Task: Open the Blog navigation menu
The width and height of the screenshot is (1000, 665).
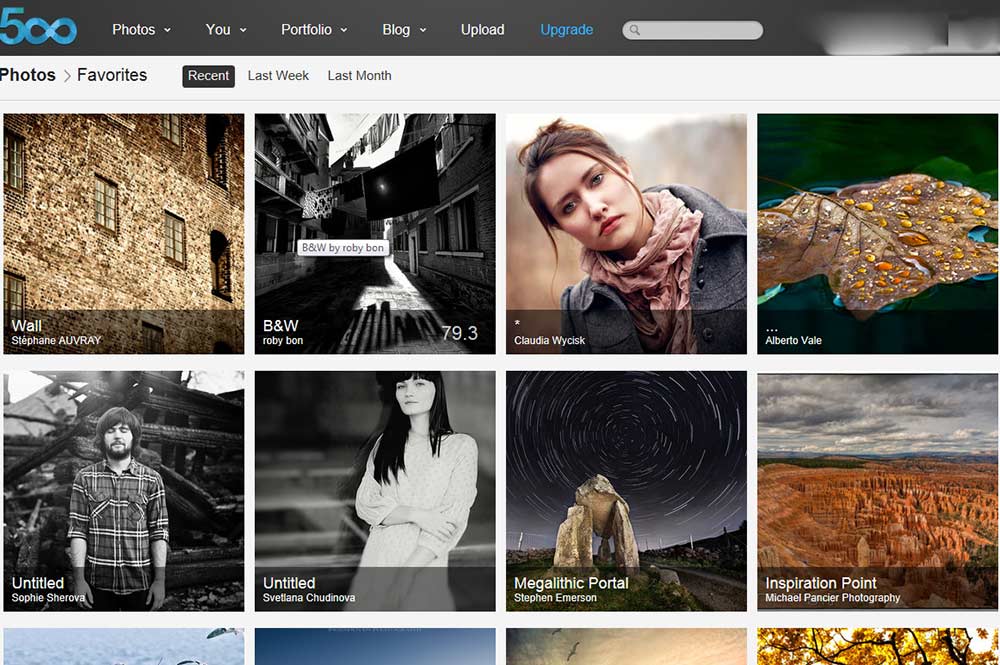Action: (396, 30)
